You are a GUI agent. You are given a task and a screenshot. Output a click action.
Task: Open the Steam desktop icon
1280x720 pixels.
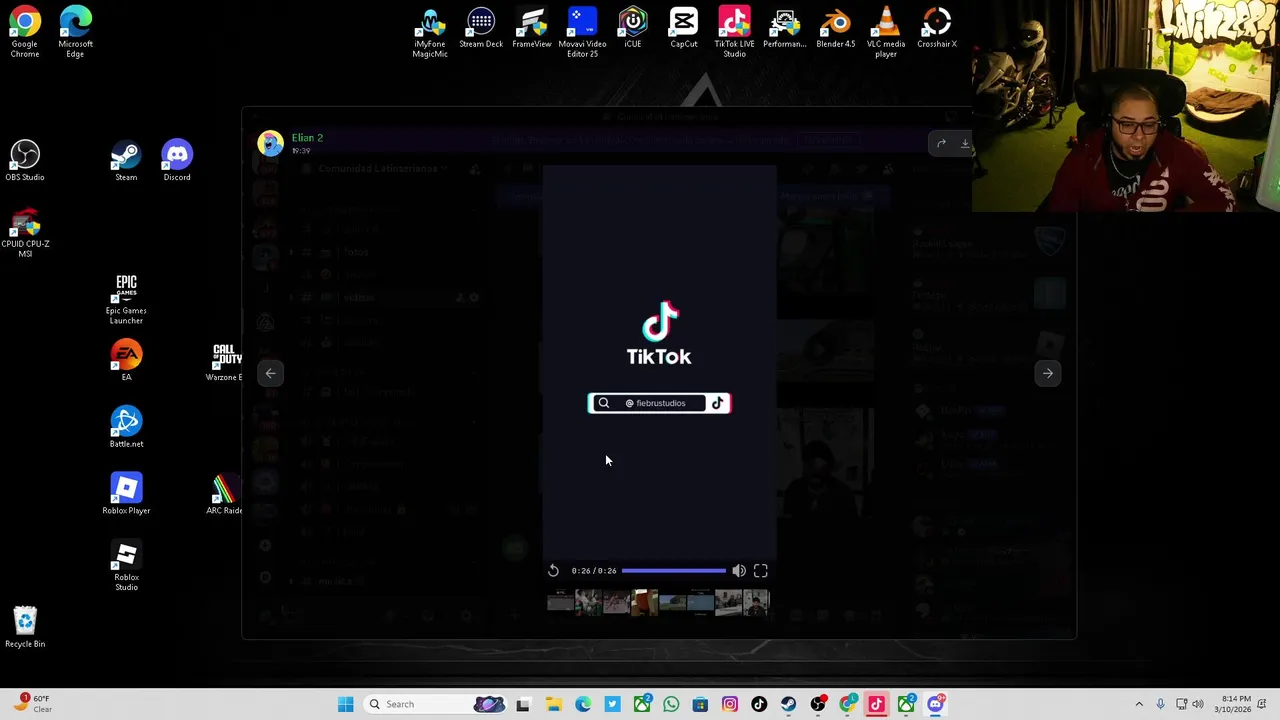pyautogui.click(x=126, y=160)
